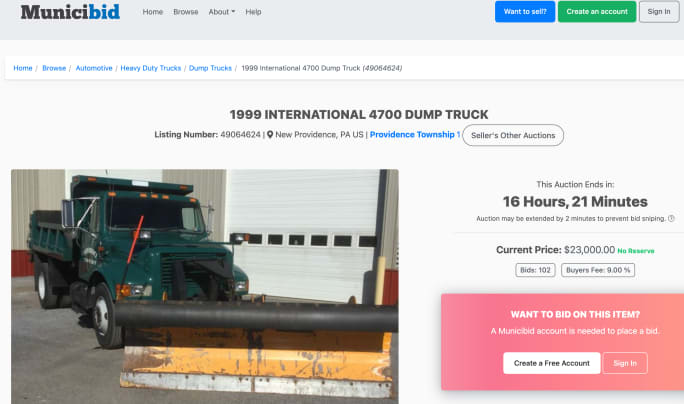Expand the About dropdown menu
The image size is (684, 404).
click(221, 12)
